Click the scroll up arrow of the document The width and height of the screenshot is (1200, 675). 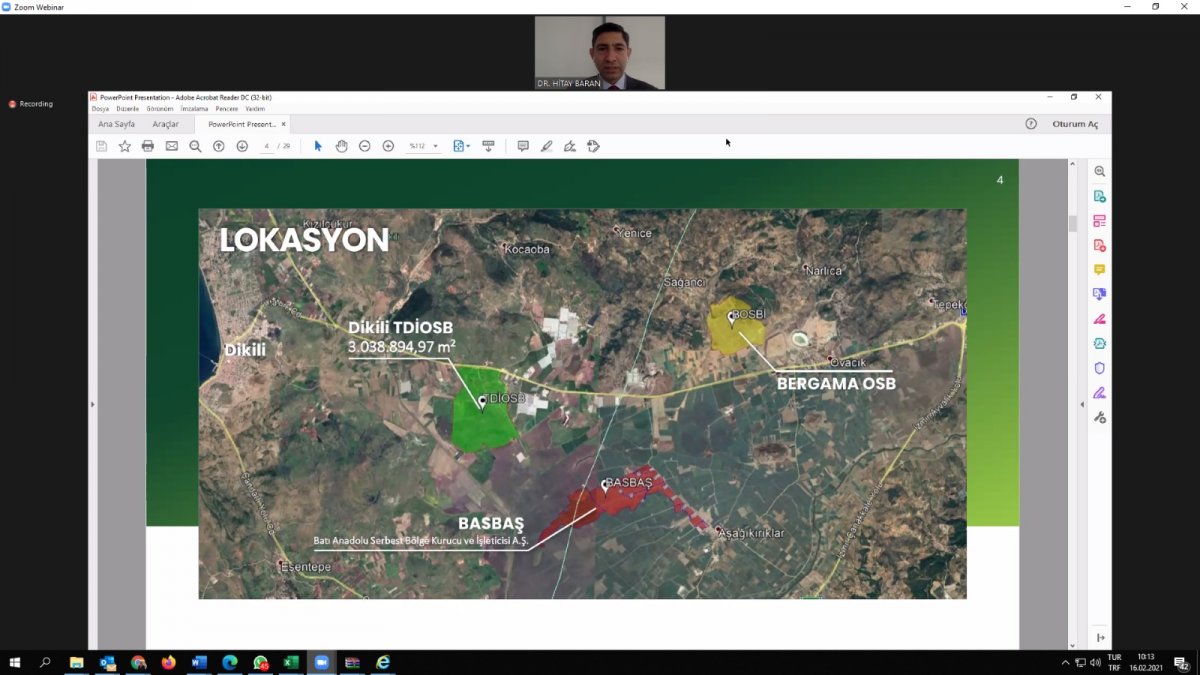1073,163
